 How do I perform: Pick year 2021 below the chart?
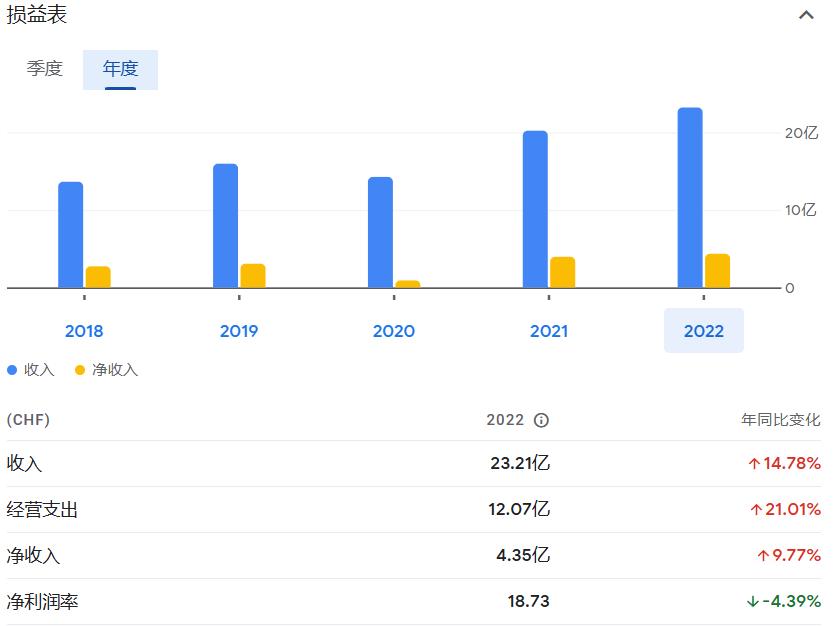point(548,331)
